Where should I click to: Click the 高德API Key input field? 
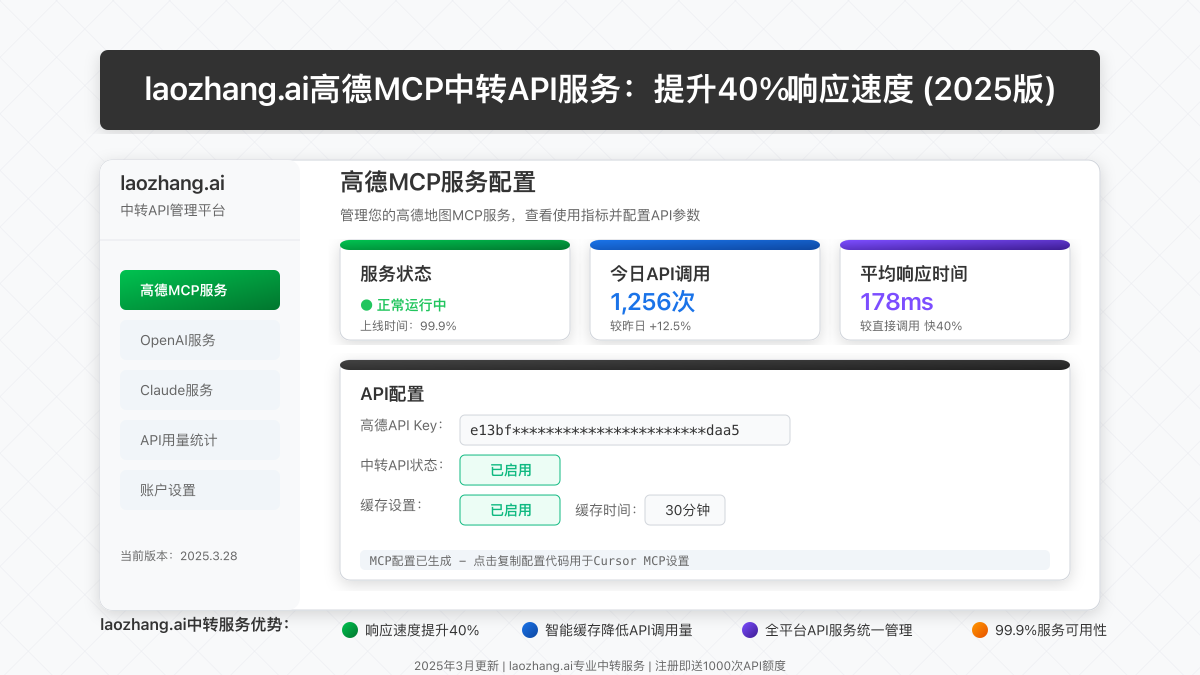[x=625, y=430]
